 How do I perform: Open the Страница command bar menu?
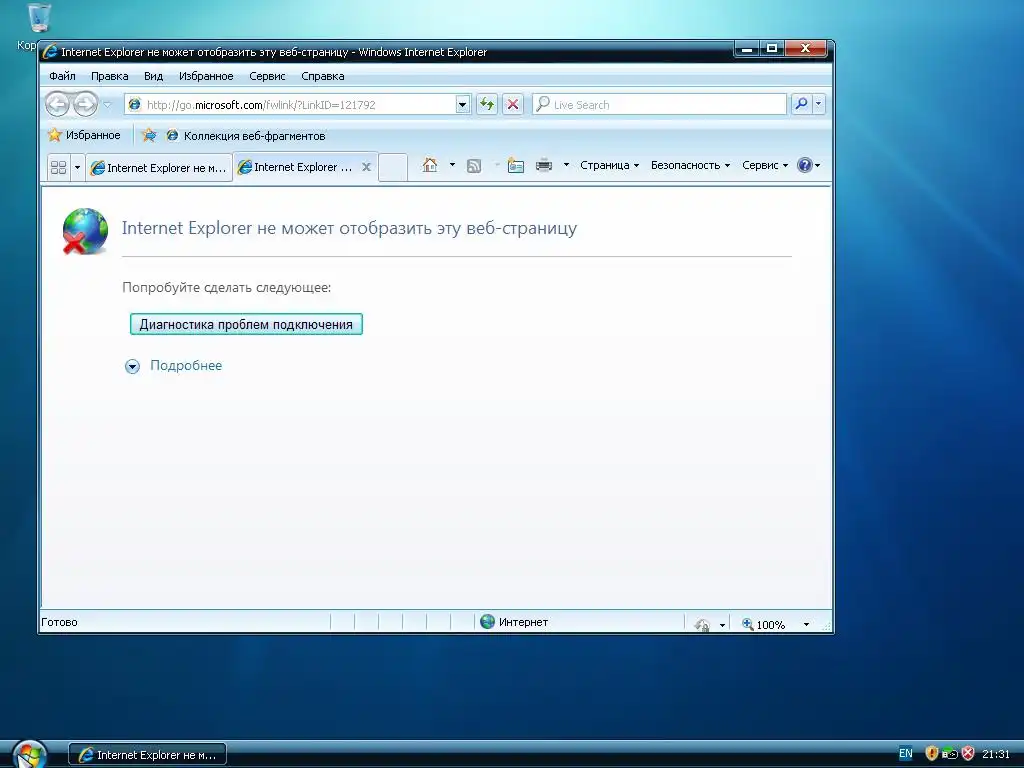coord(609,165)
